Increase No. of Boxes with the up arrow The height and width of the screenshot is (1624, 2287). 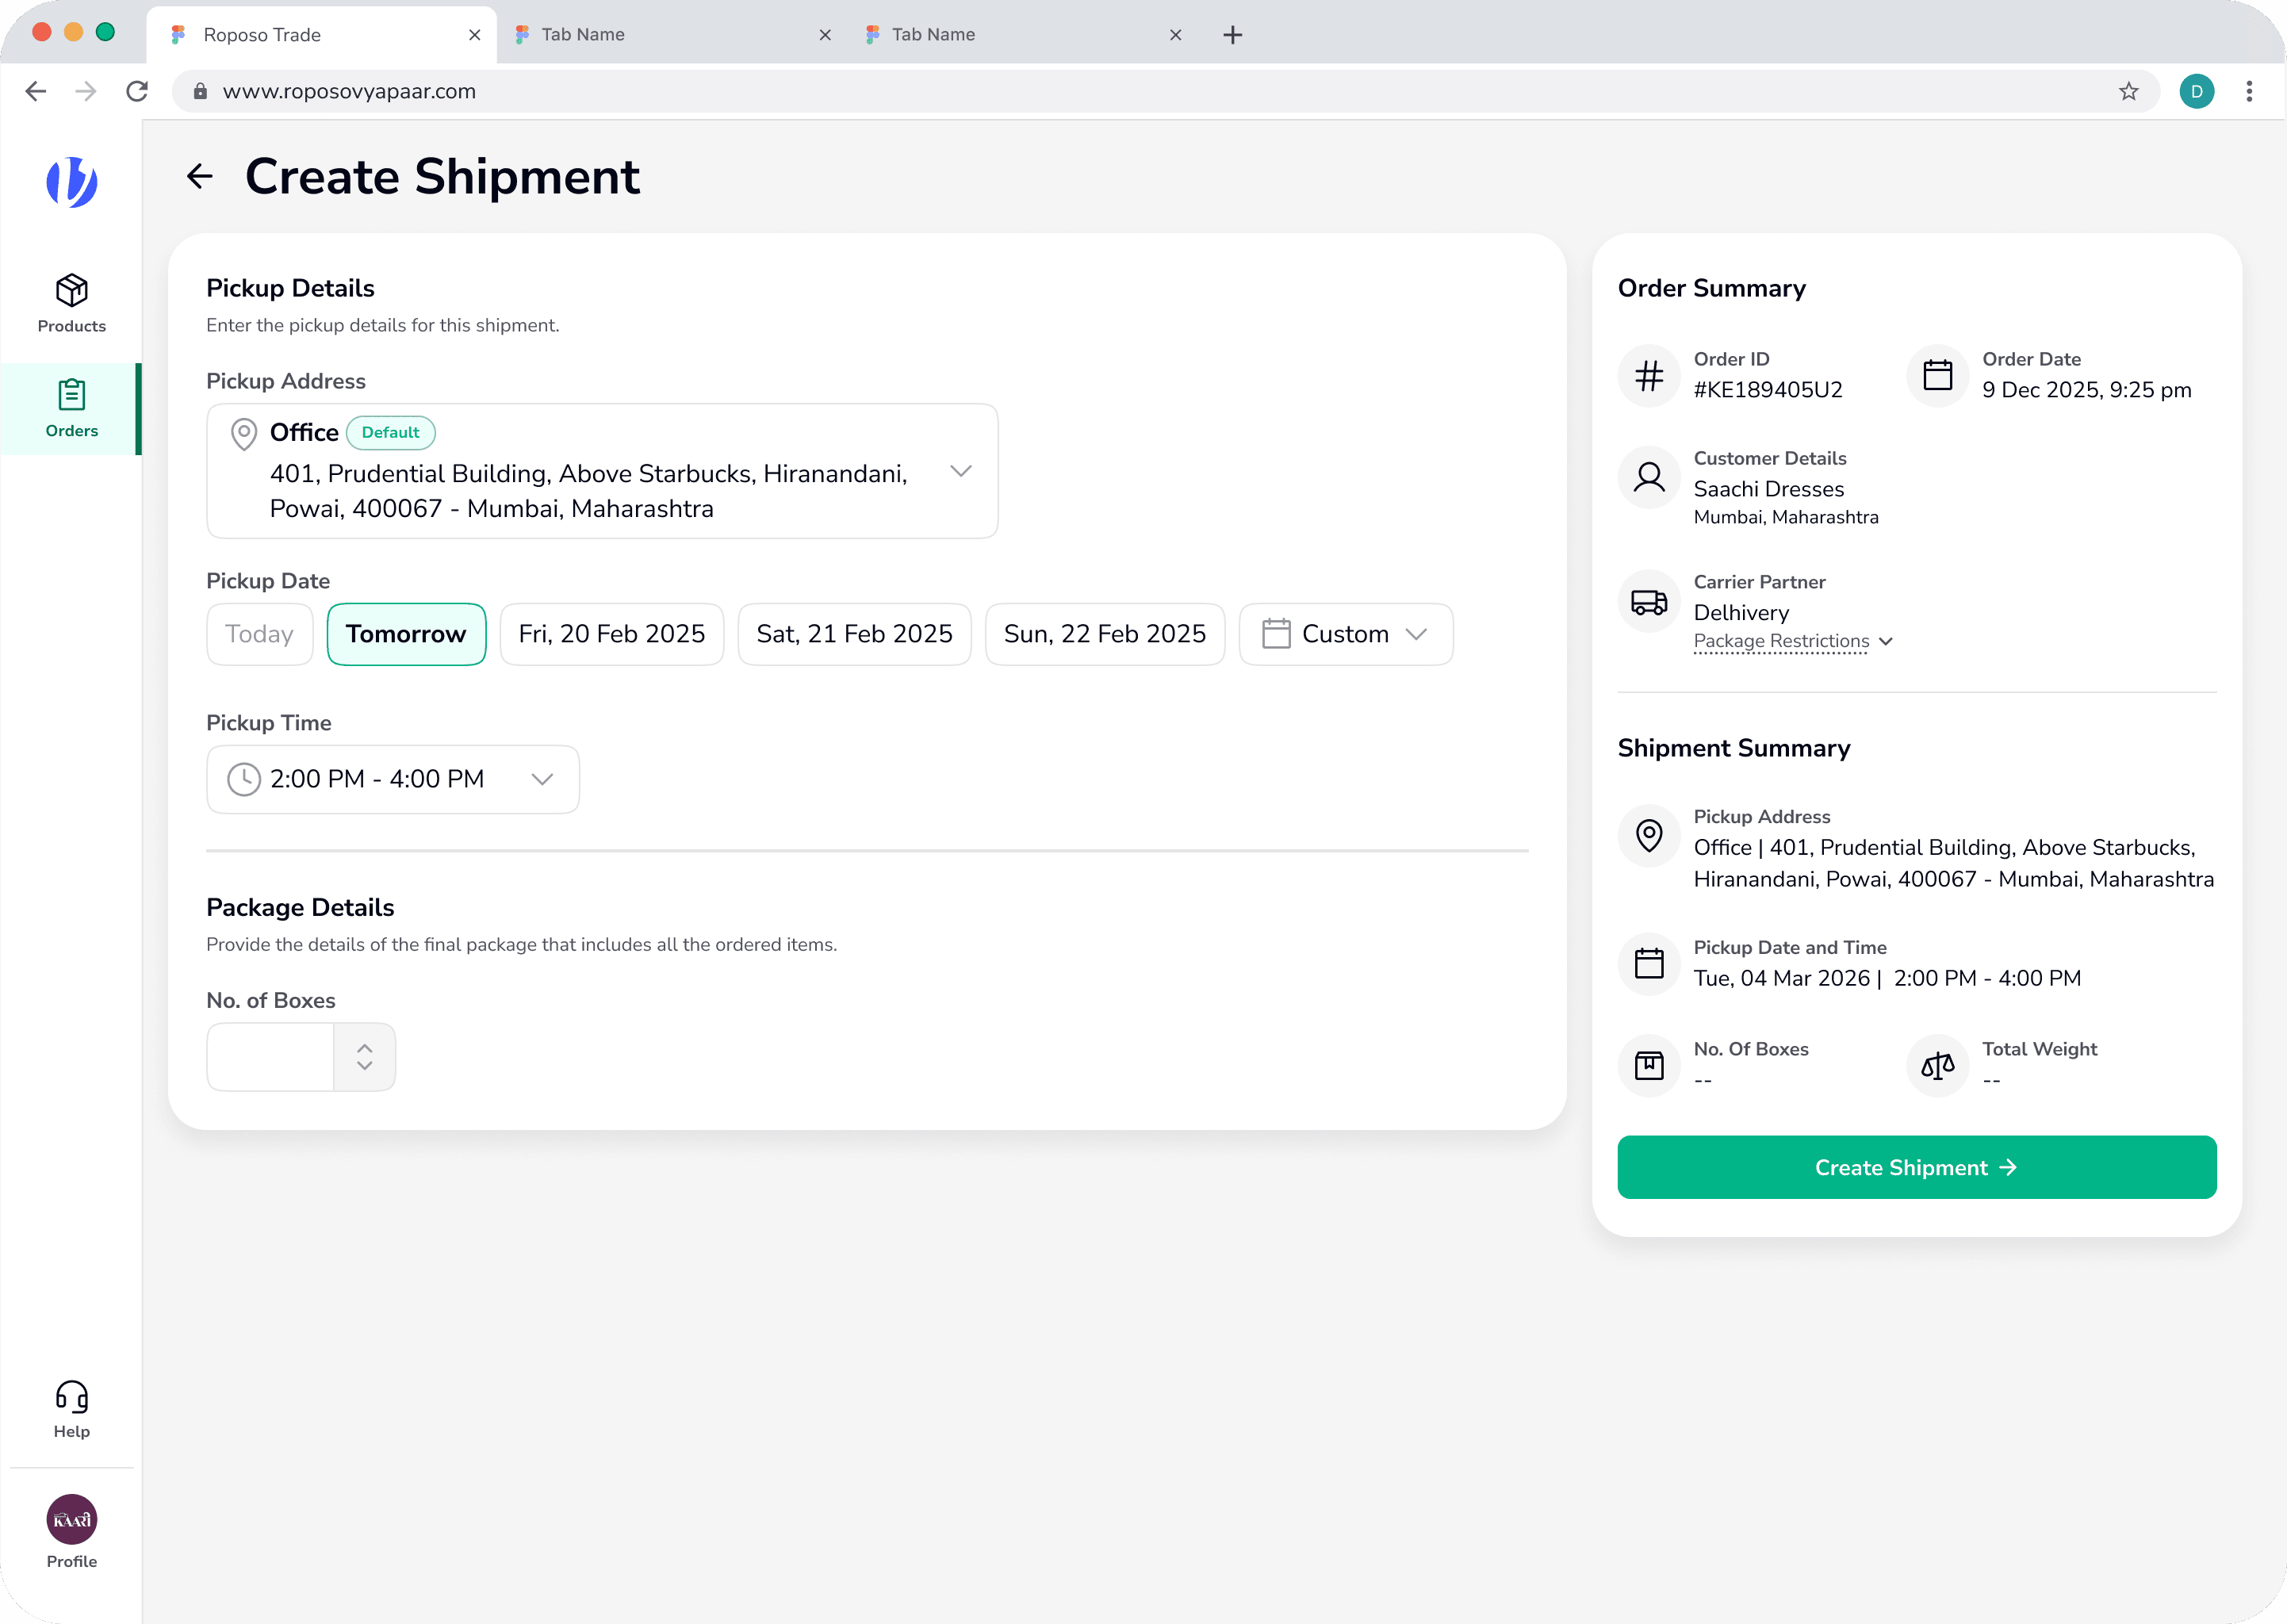[x=365, y=1048]
